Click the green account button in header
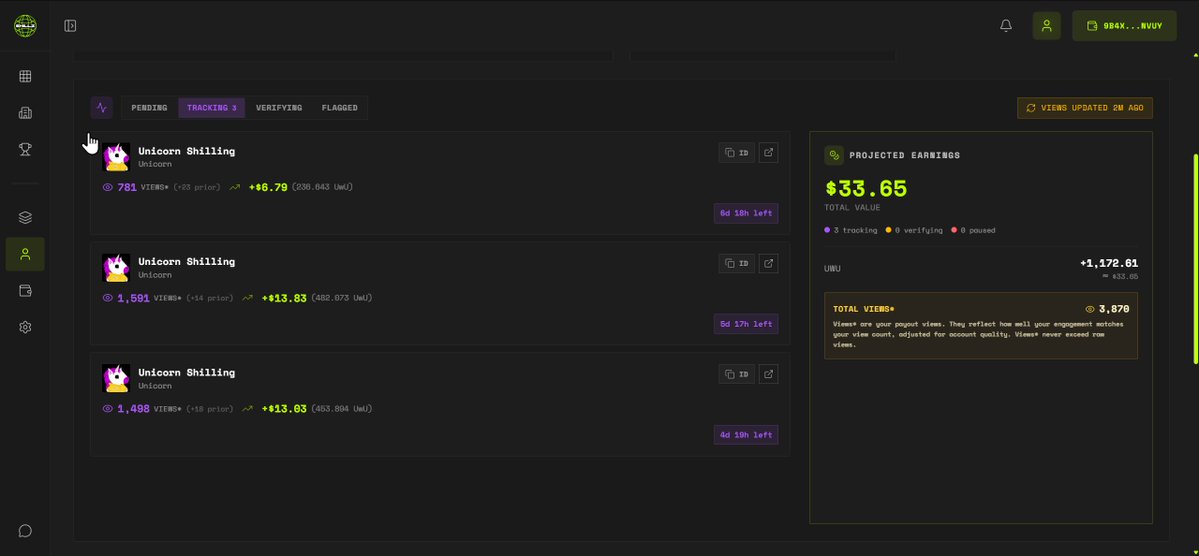The image size is (1199, 556). click(1047, 26)
